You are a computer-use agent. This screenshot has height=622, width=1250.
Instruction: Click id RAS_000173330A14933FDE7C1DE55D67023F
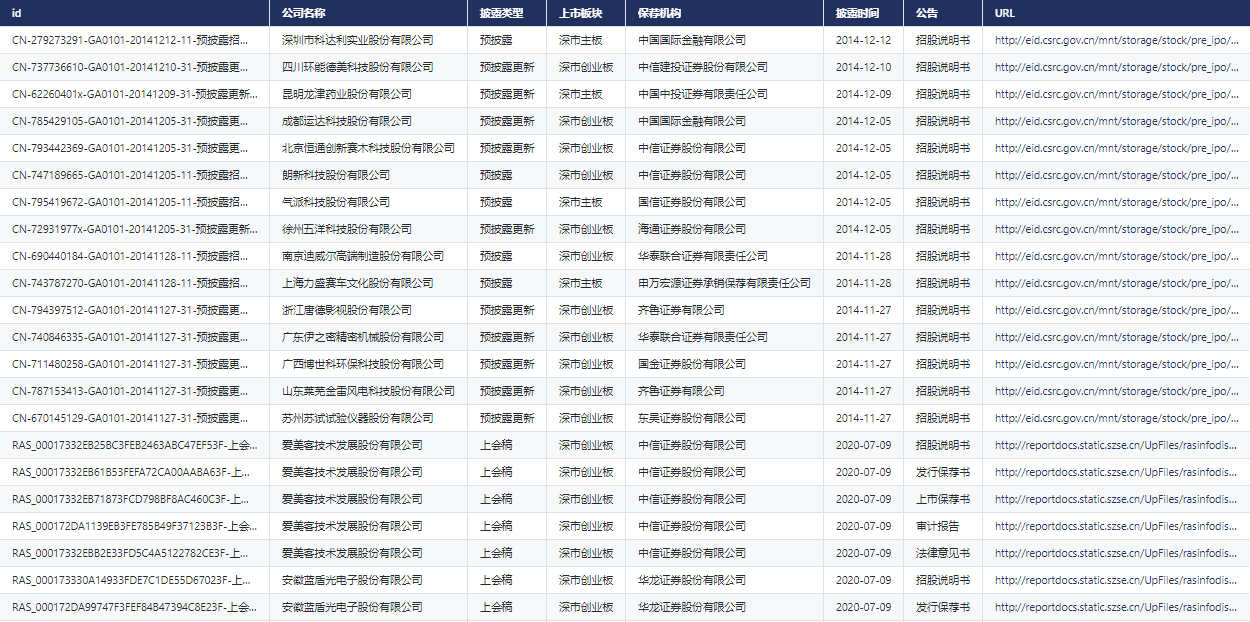pos(131,580)
